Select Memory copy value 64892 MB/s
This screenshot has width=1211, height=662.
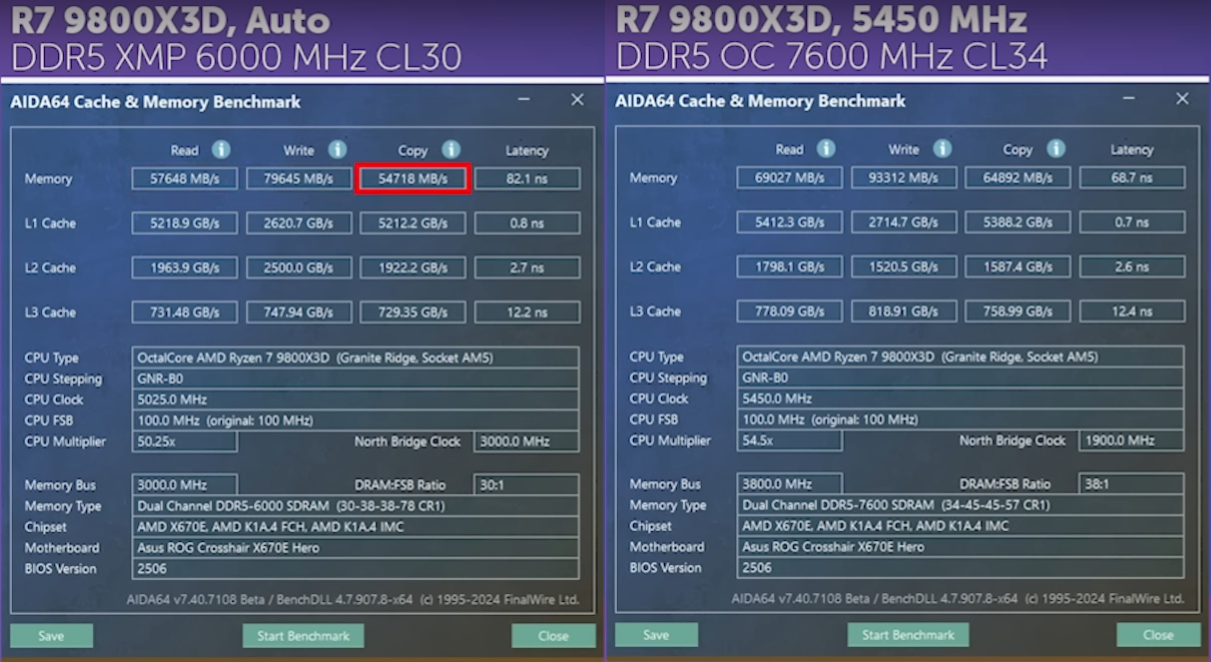click(x=1017, y=178)
